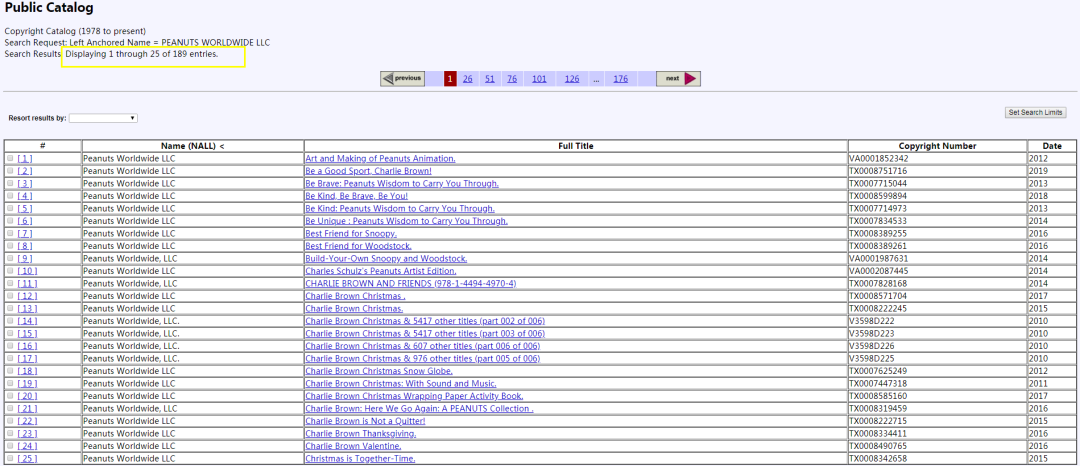Open Charlie Brown Christmas part 002 of 006
1080x466 pixels.
425,321
